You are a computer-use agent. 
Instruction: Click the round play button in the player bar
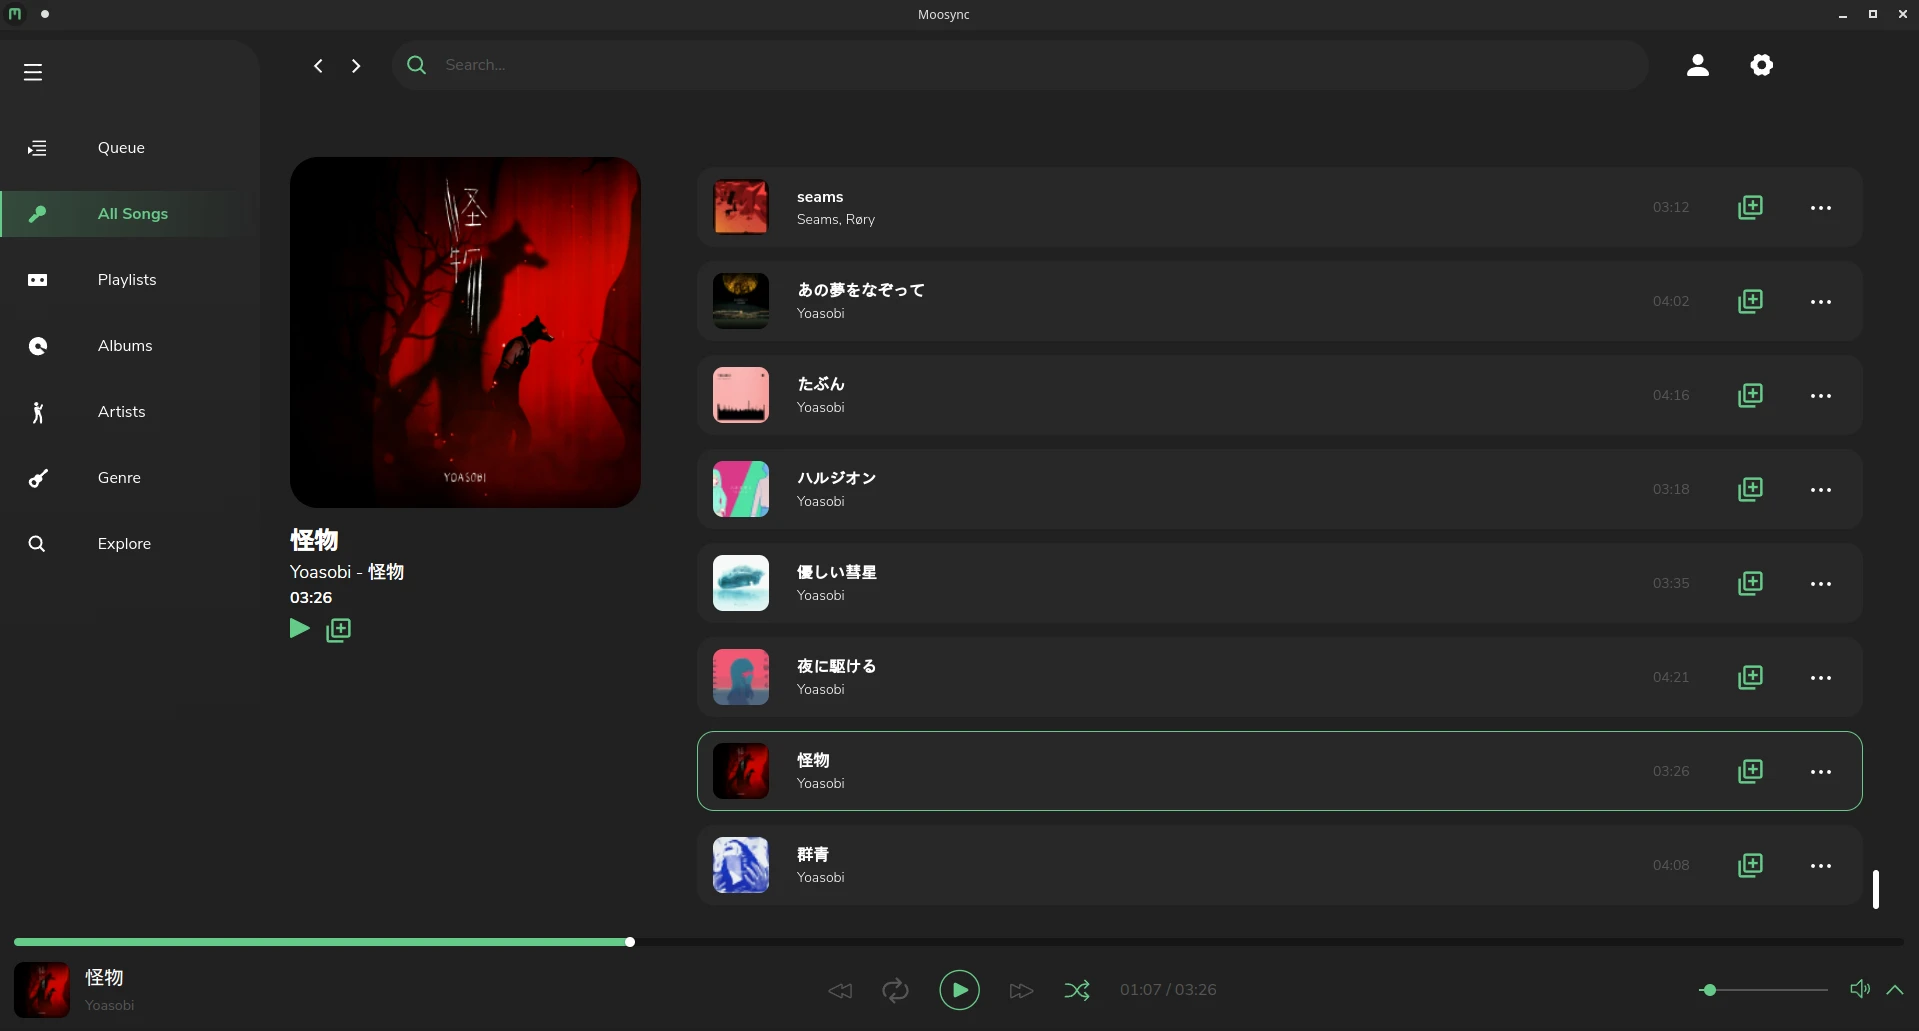click(959, 990)
